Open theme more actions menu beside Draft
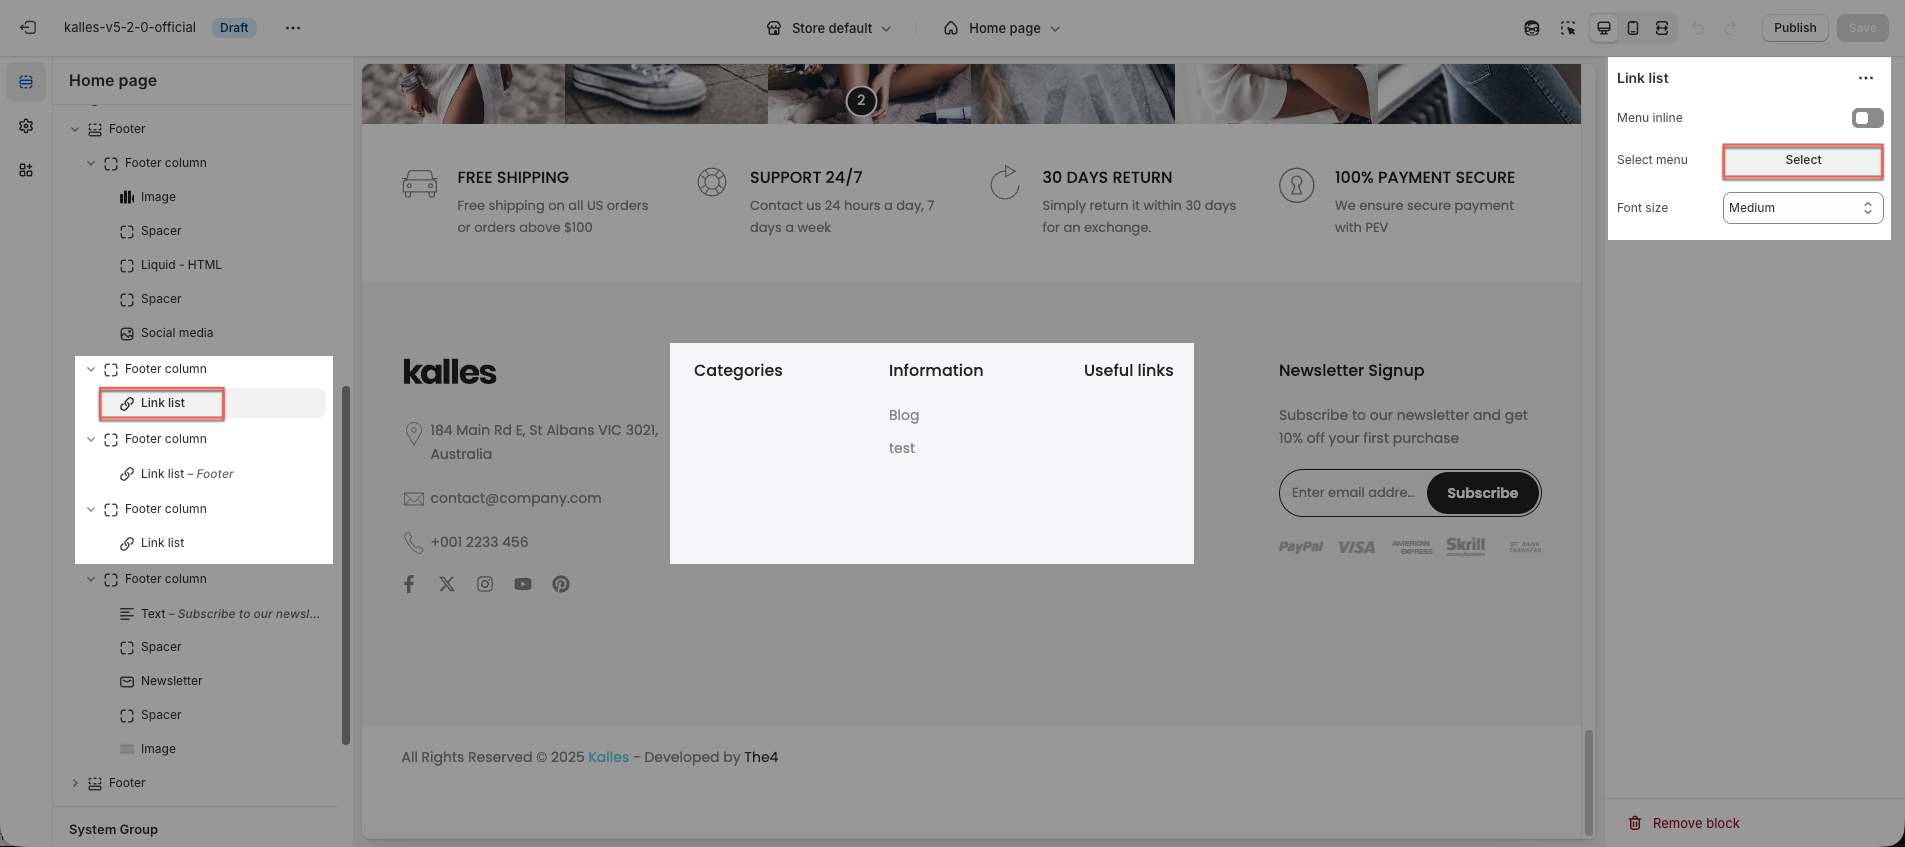The height and width of the screenshot is (847, 1905). (292, 28)
